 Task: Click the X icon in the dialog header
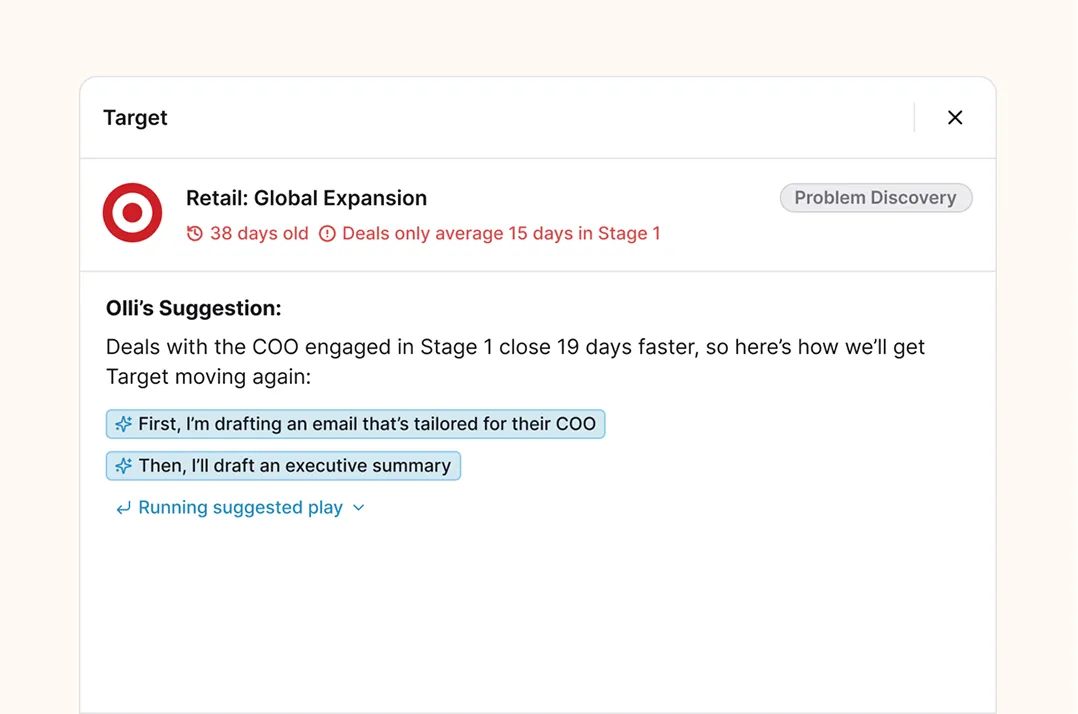955,117
